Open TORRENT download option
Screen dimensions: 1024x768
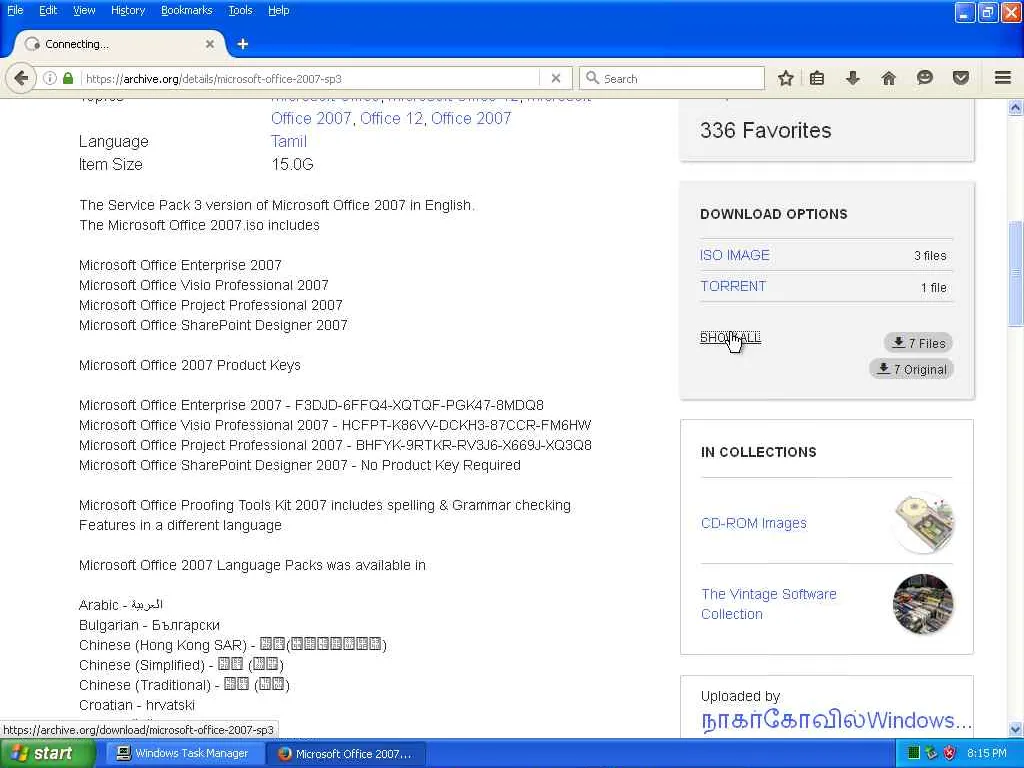pos(733,287)
